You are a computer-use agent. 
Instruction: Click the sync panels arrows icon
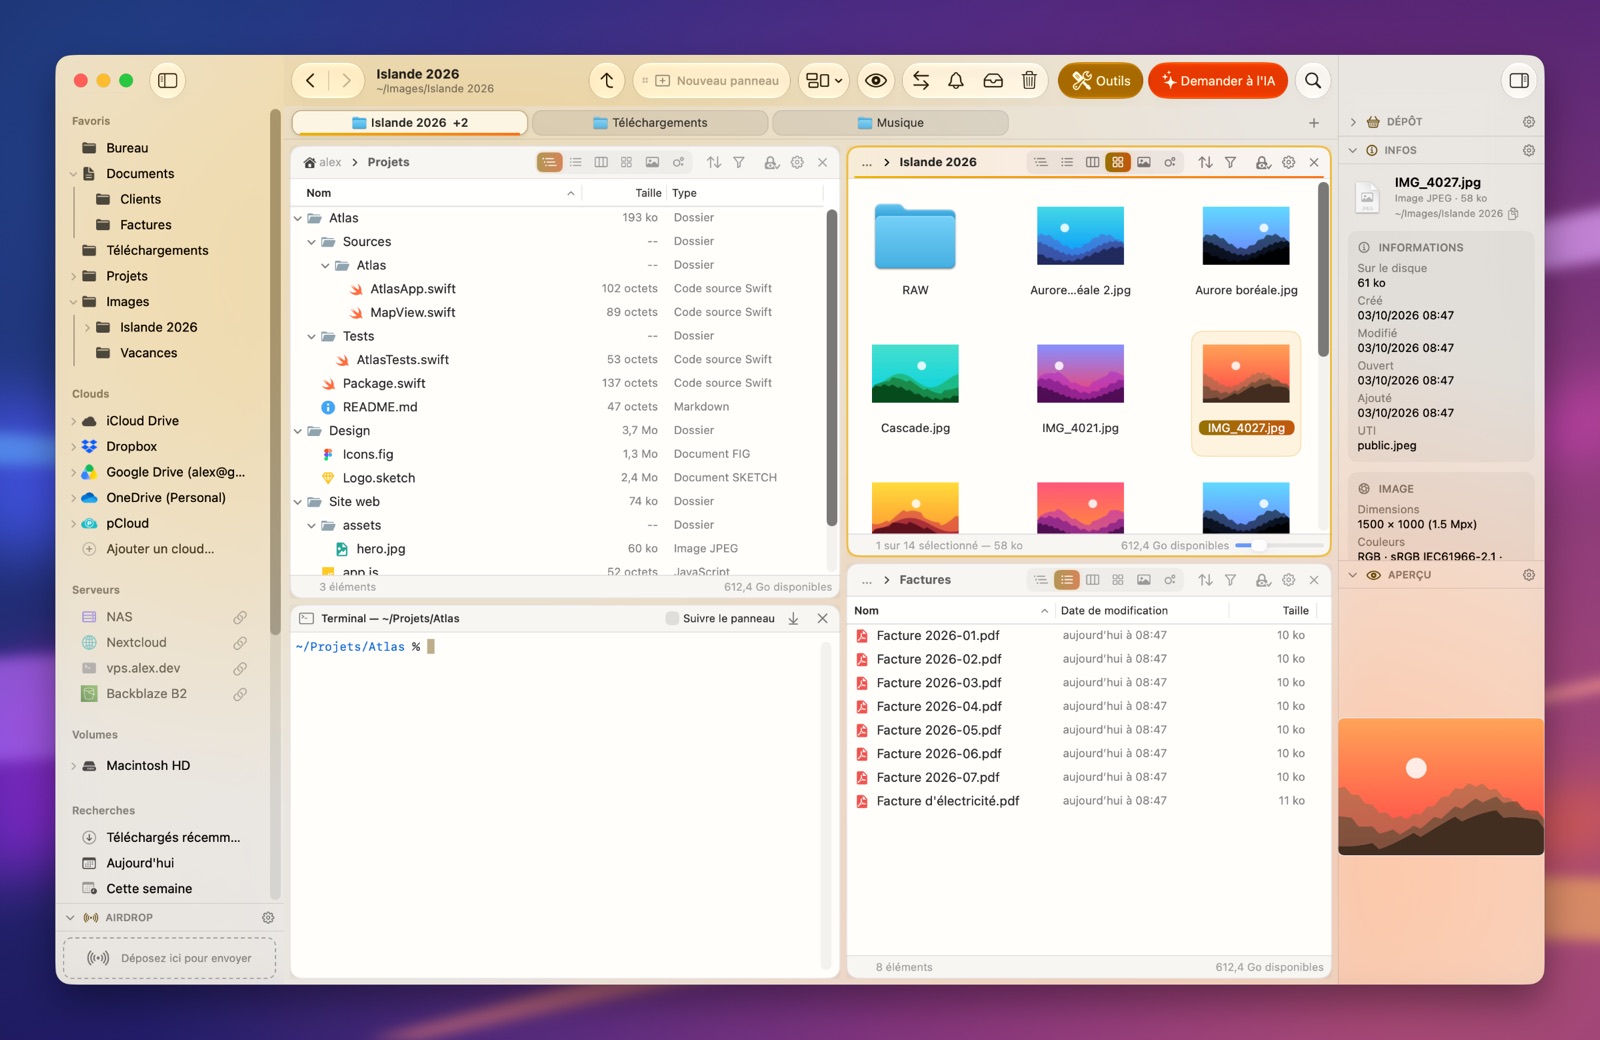(x=921, y=81)
